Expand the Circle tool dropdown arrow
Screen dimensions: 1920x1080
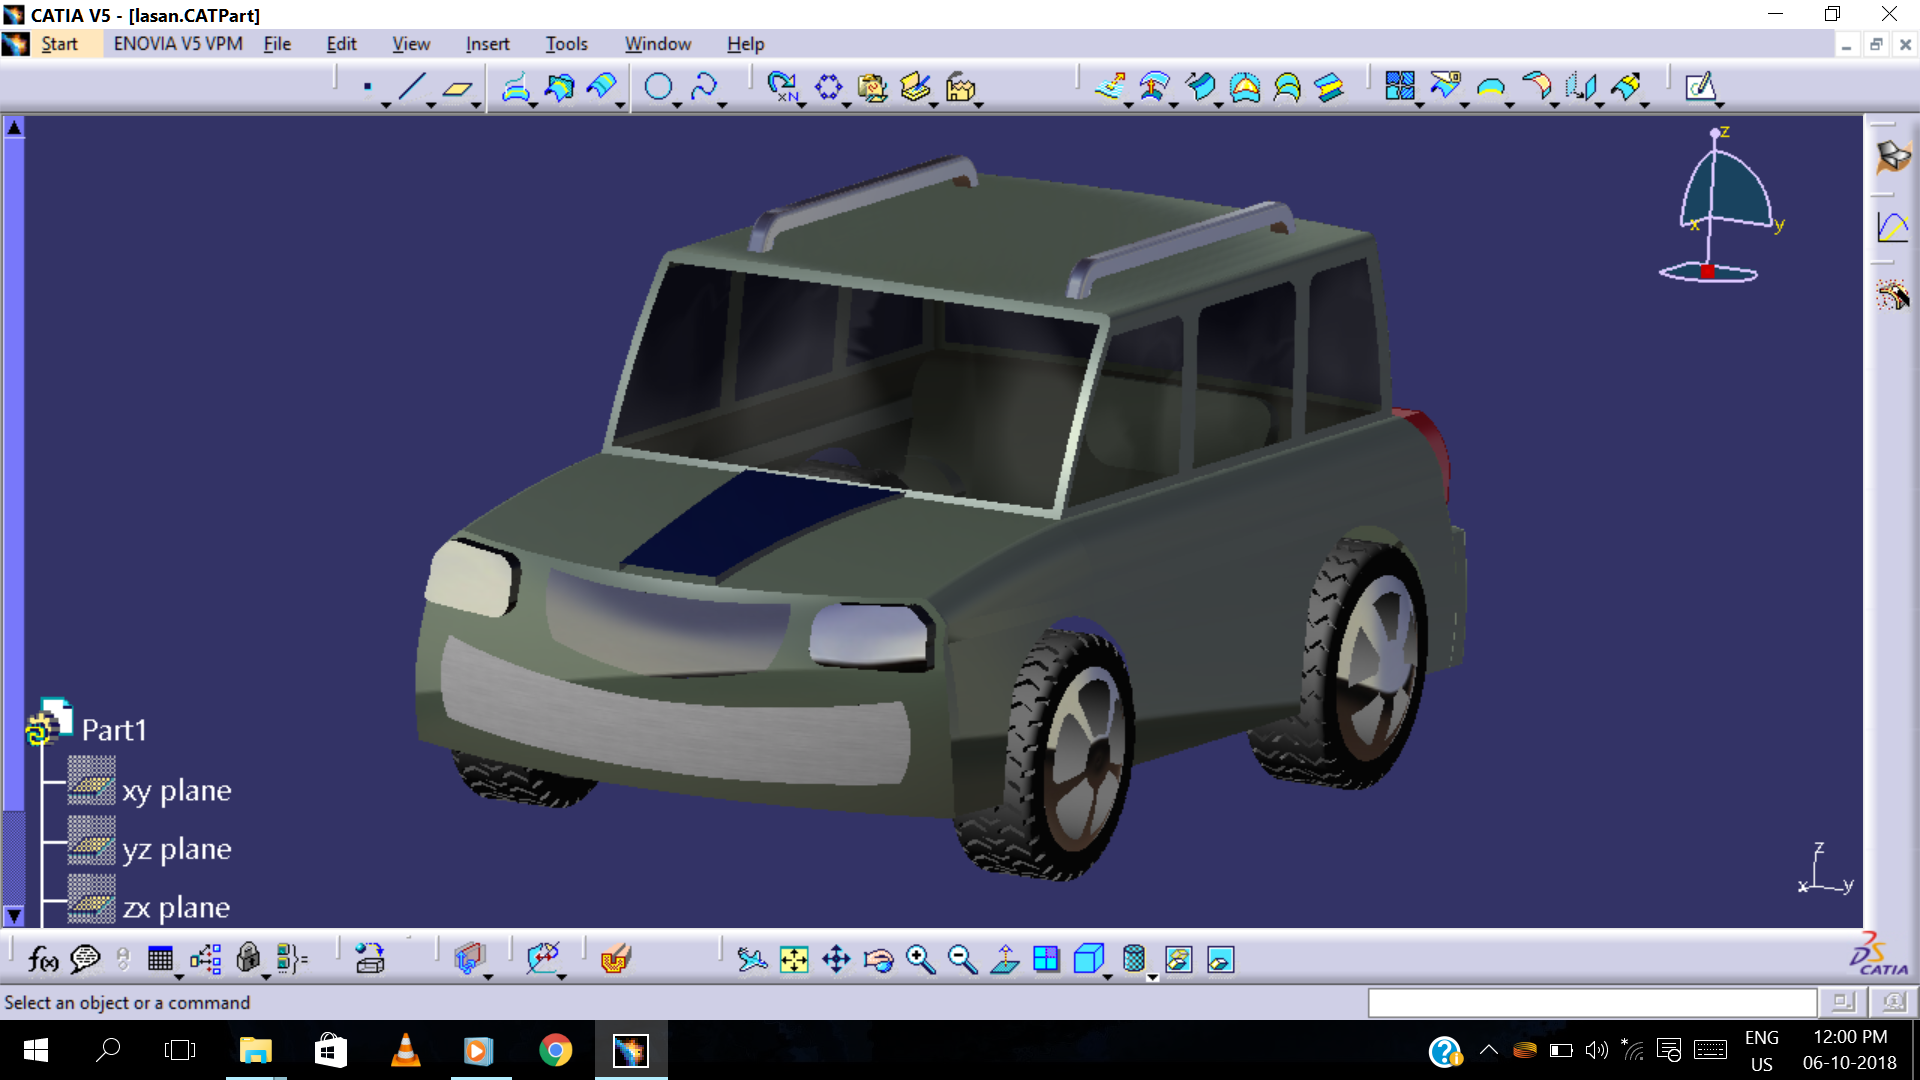677,105
